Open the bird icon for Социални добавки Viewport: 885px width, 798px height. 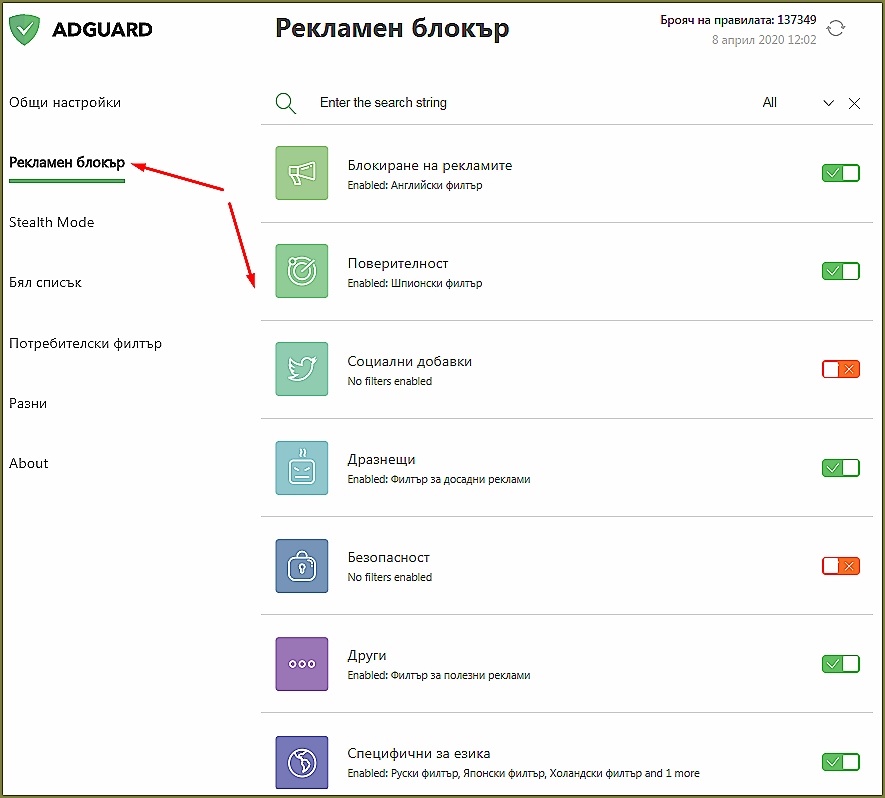click(x=302, y=369)
